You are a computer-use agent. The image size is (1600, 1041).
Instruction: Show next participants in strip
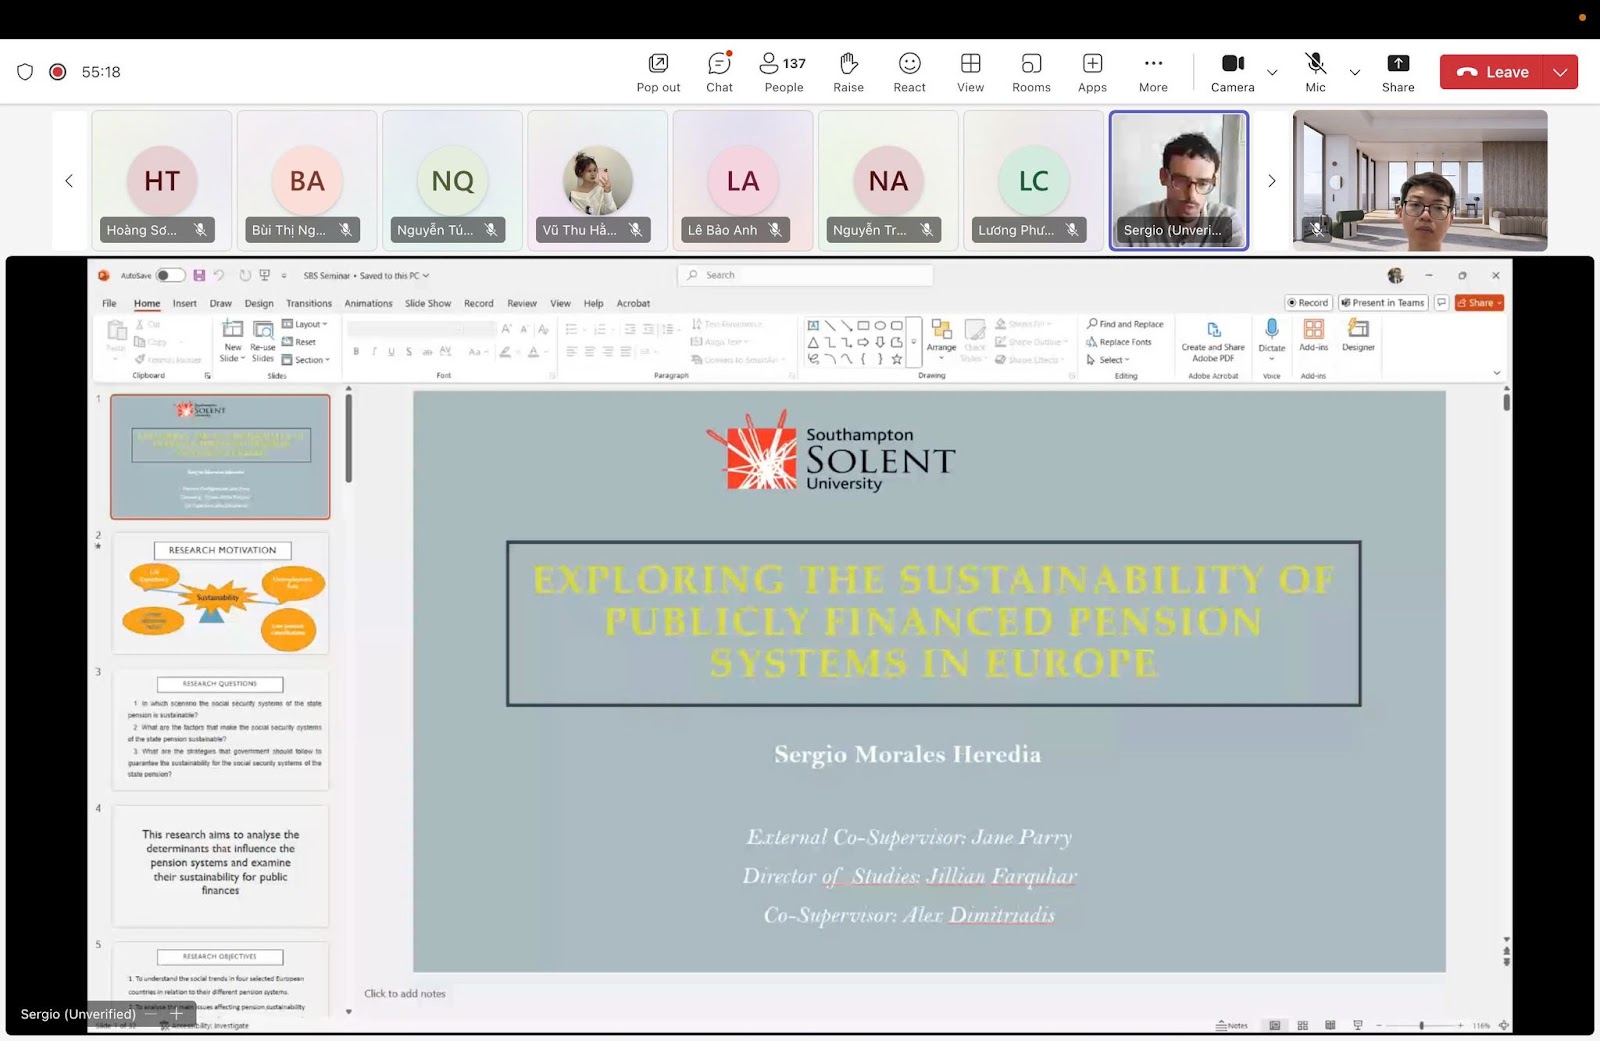pos(1272,181)
